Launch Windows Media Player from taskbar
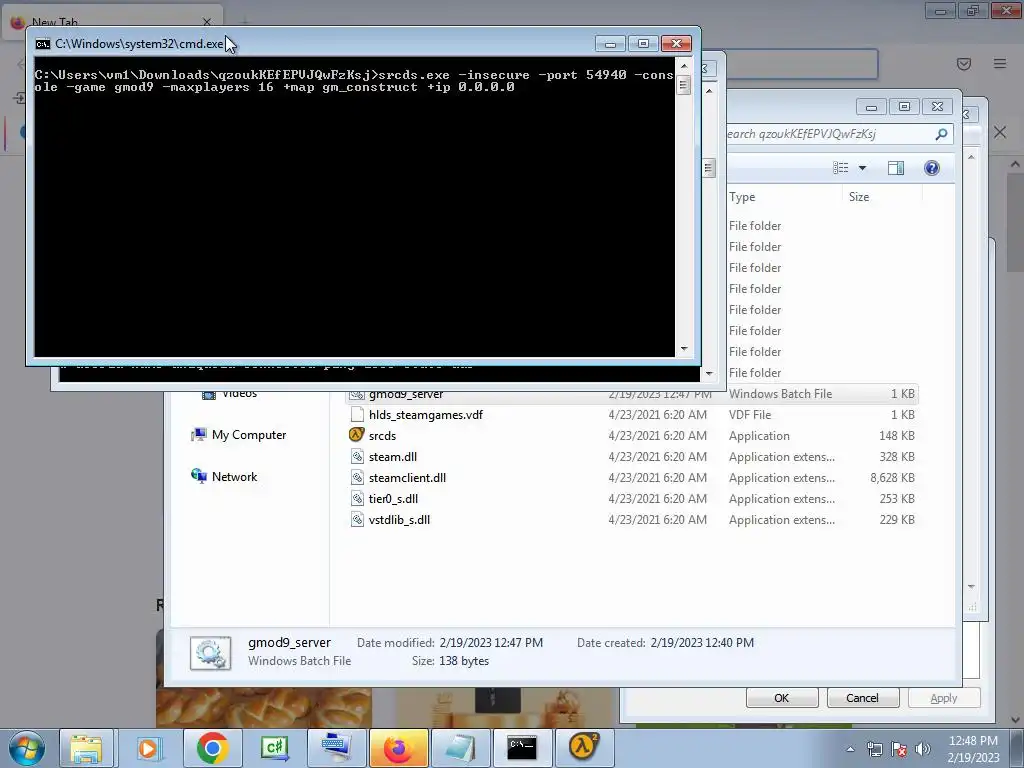 tap(148, 748)
